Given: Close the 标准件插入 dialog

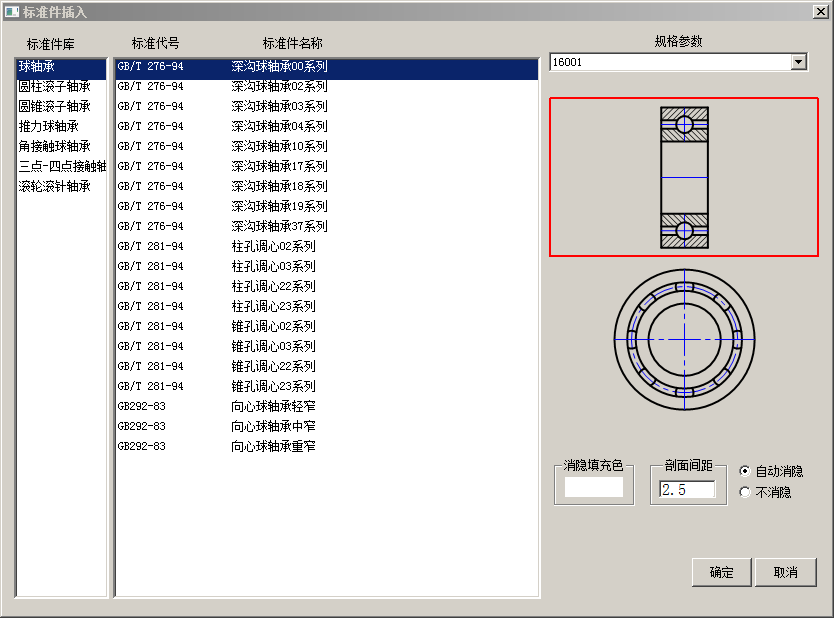Looking at the screenshot, I should click(820, 12).
